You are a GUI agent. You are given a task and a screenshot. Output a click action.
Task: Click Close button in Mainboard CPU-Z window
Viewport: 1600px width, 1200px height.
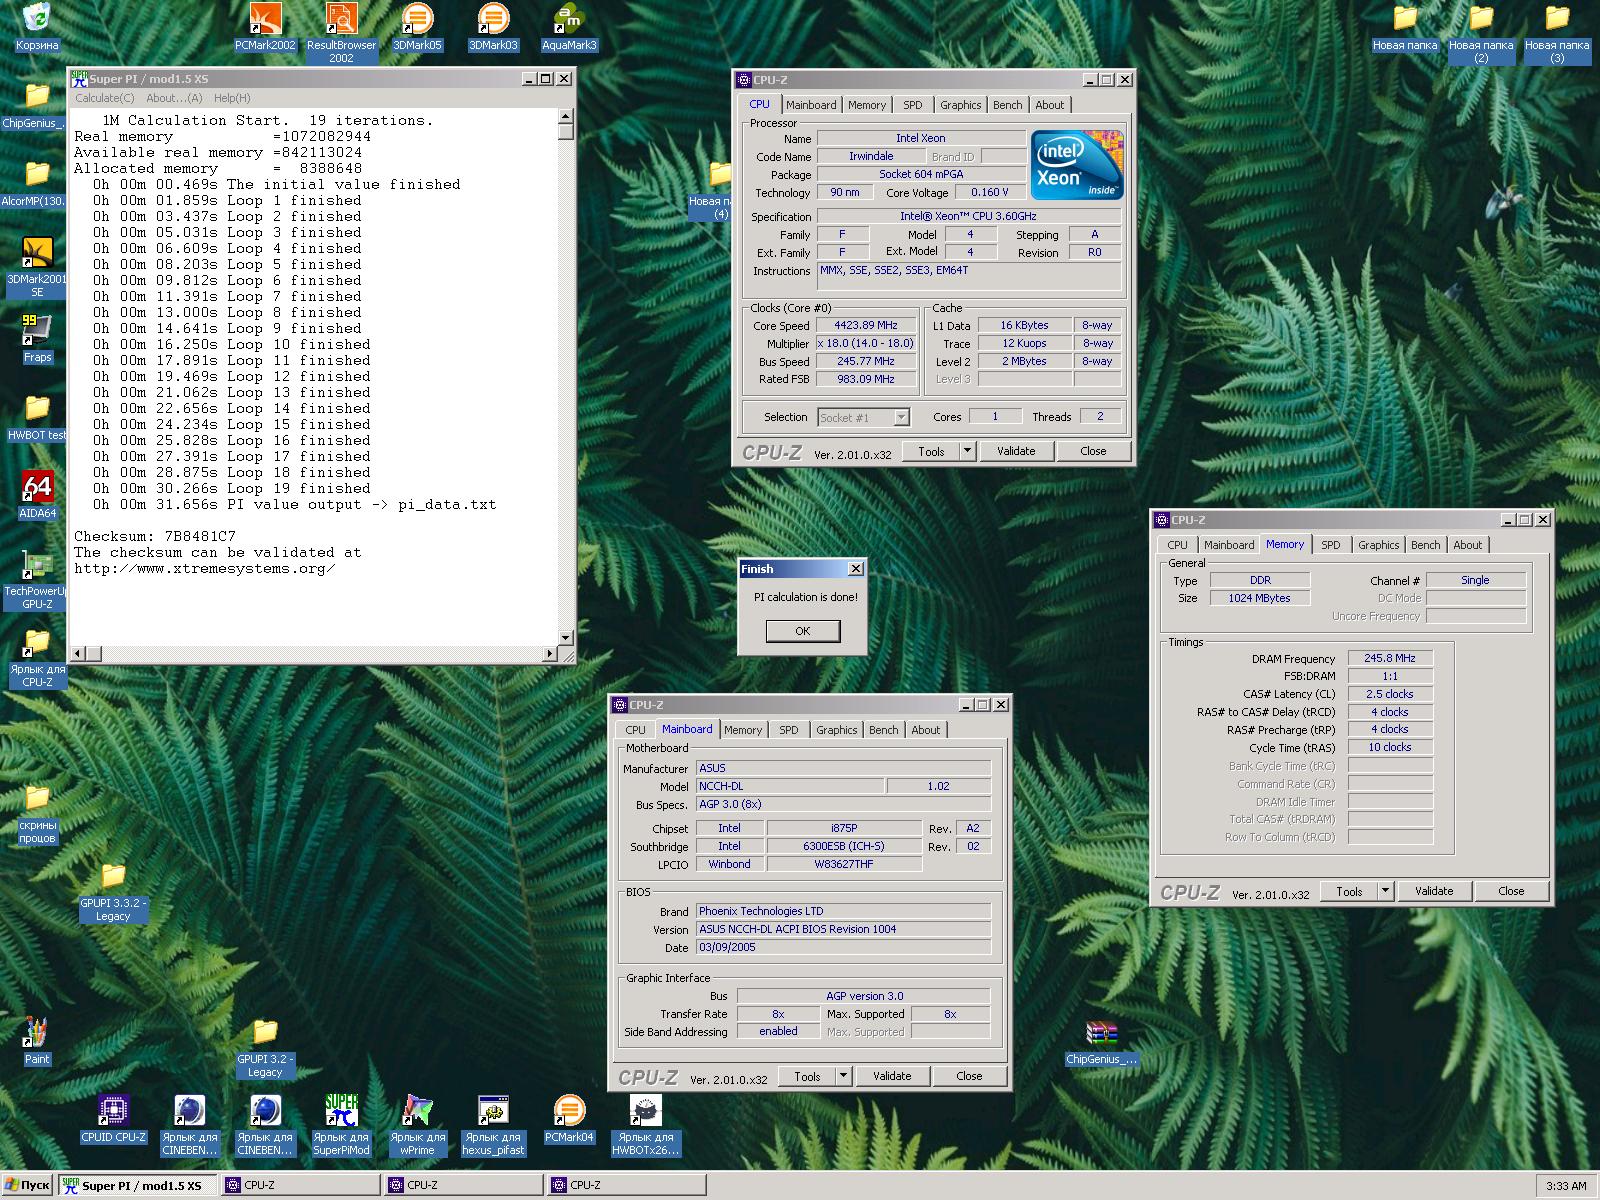click(969, 1076)
